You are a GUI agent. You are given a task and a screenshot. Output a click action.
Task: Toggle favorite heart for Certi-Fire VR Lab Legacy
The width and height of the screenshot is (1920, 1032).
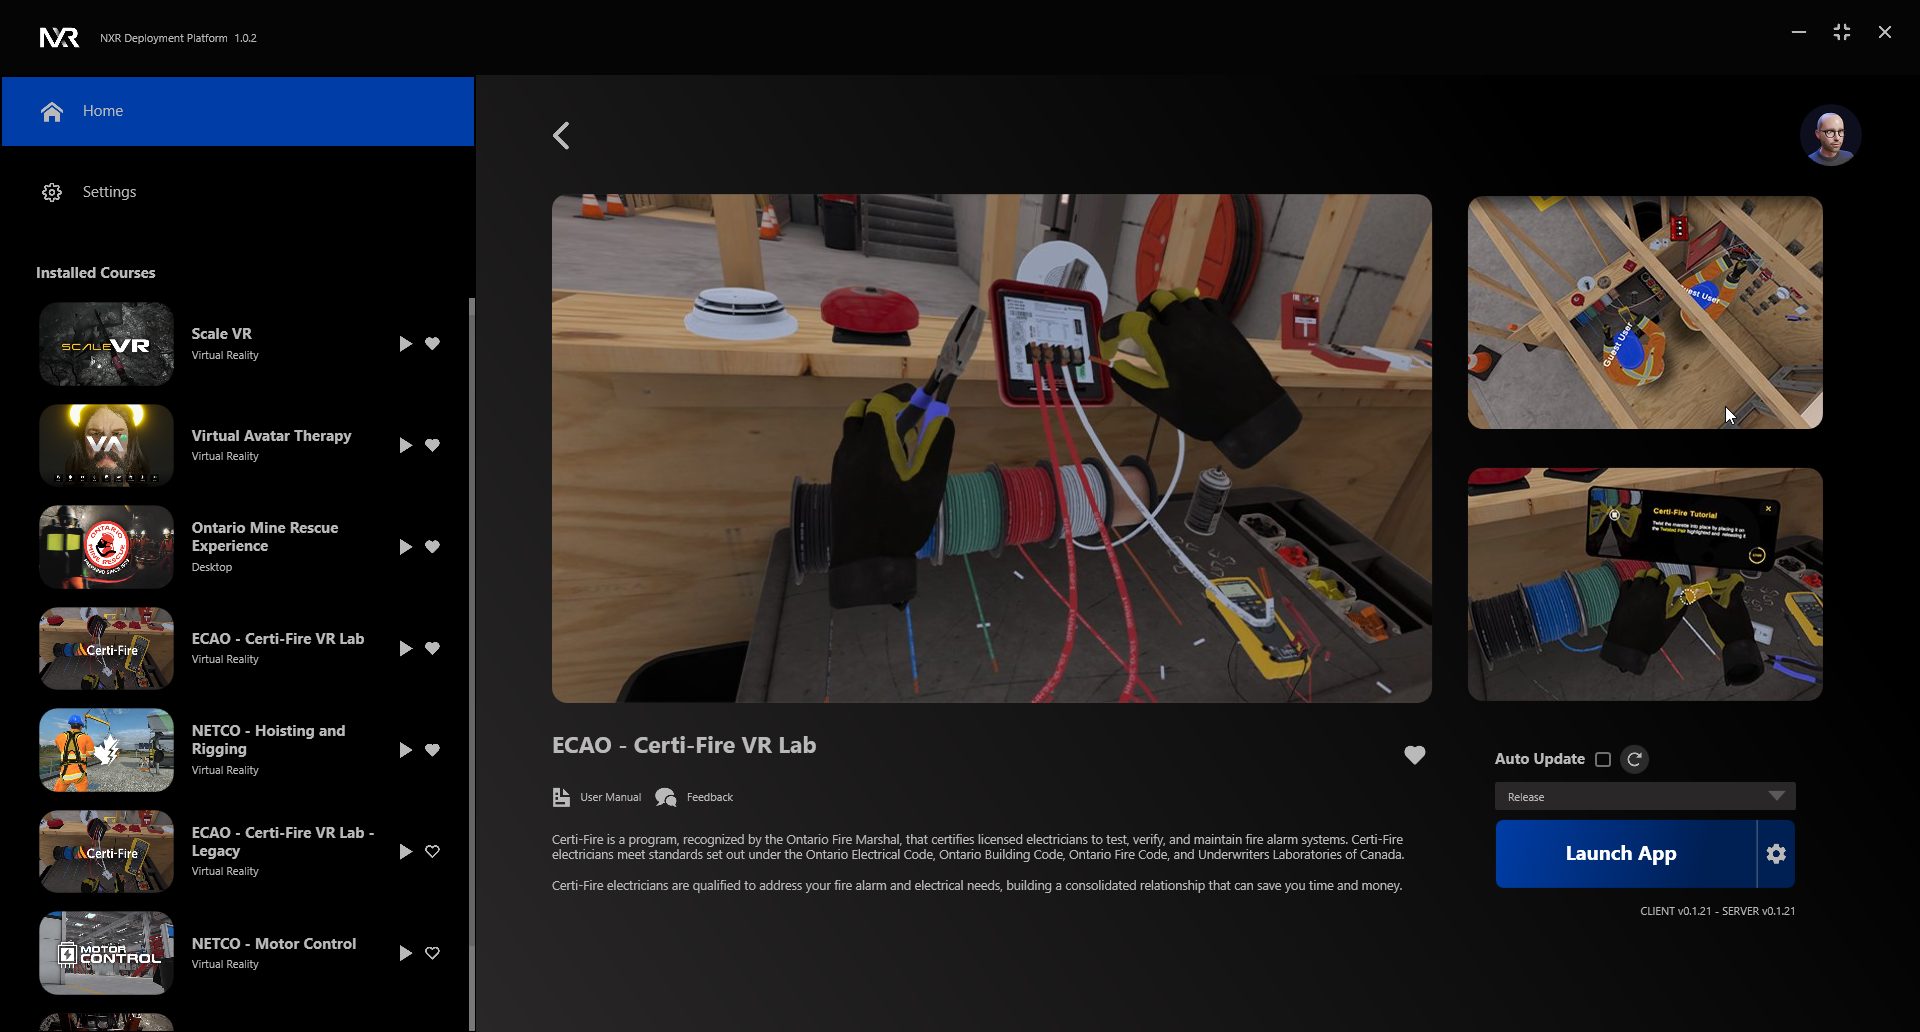click(x=432, y=852)
